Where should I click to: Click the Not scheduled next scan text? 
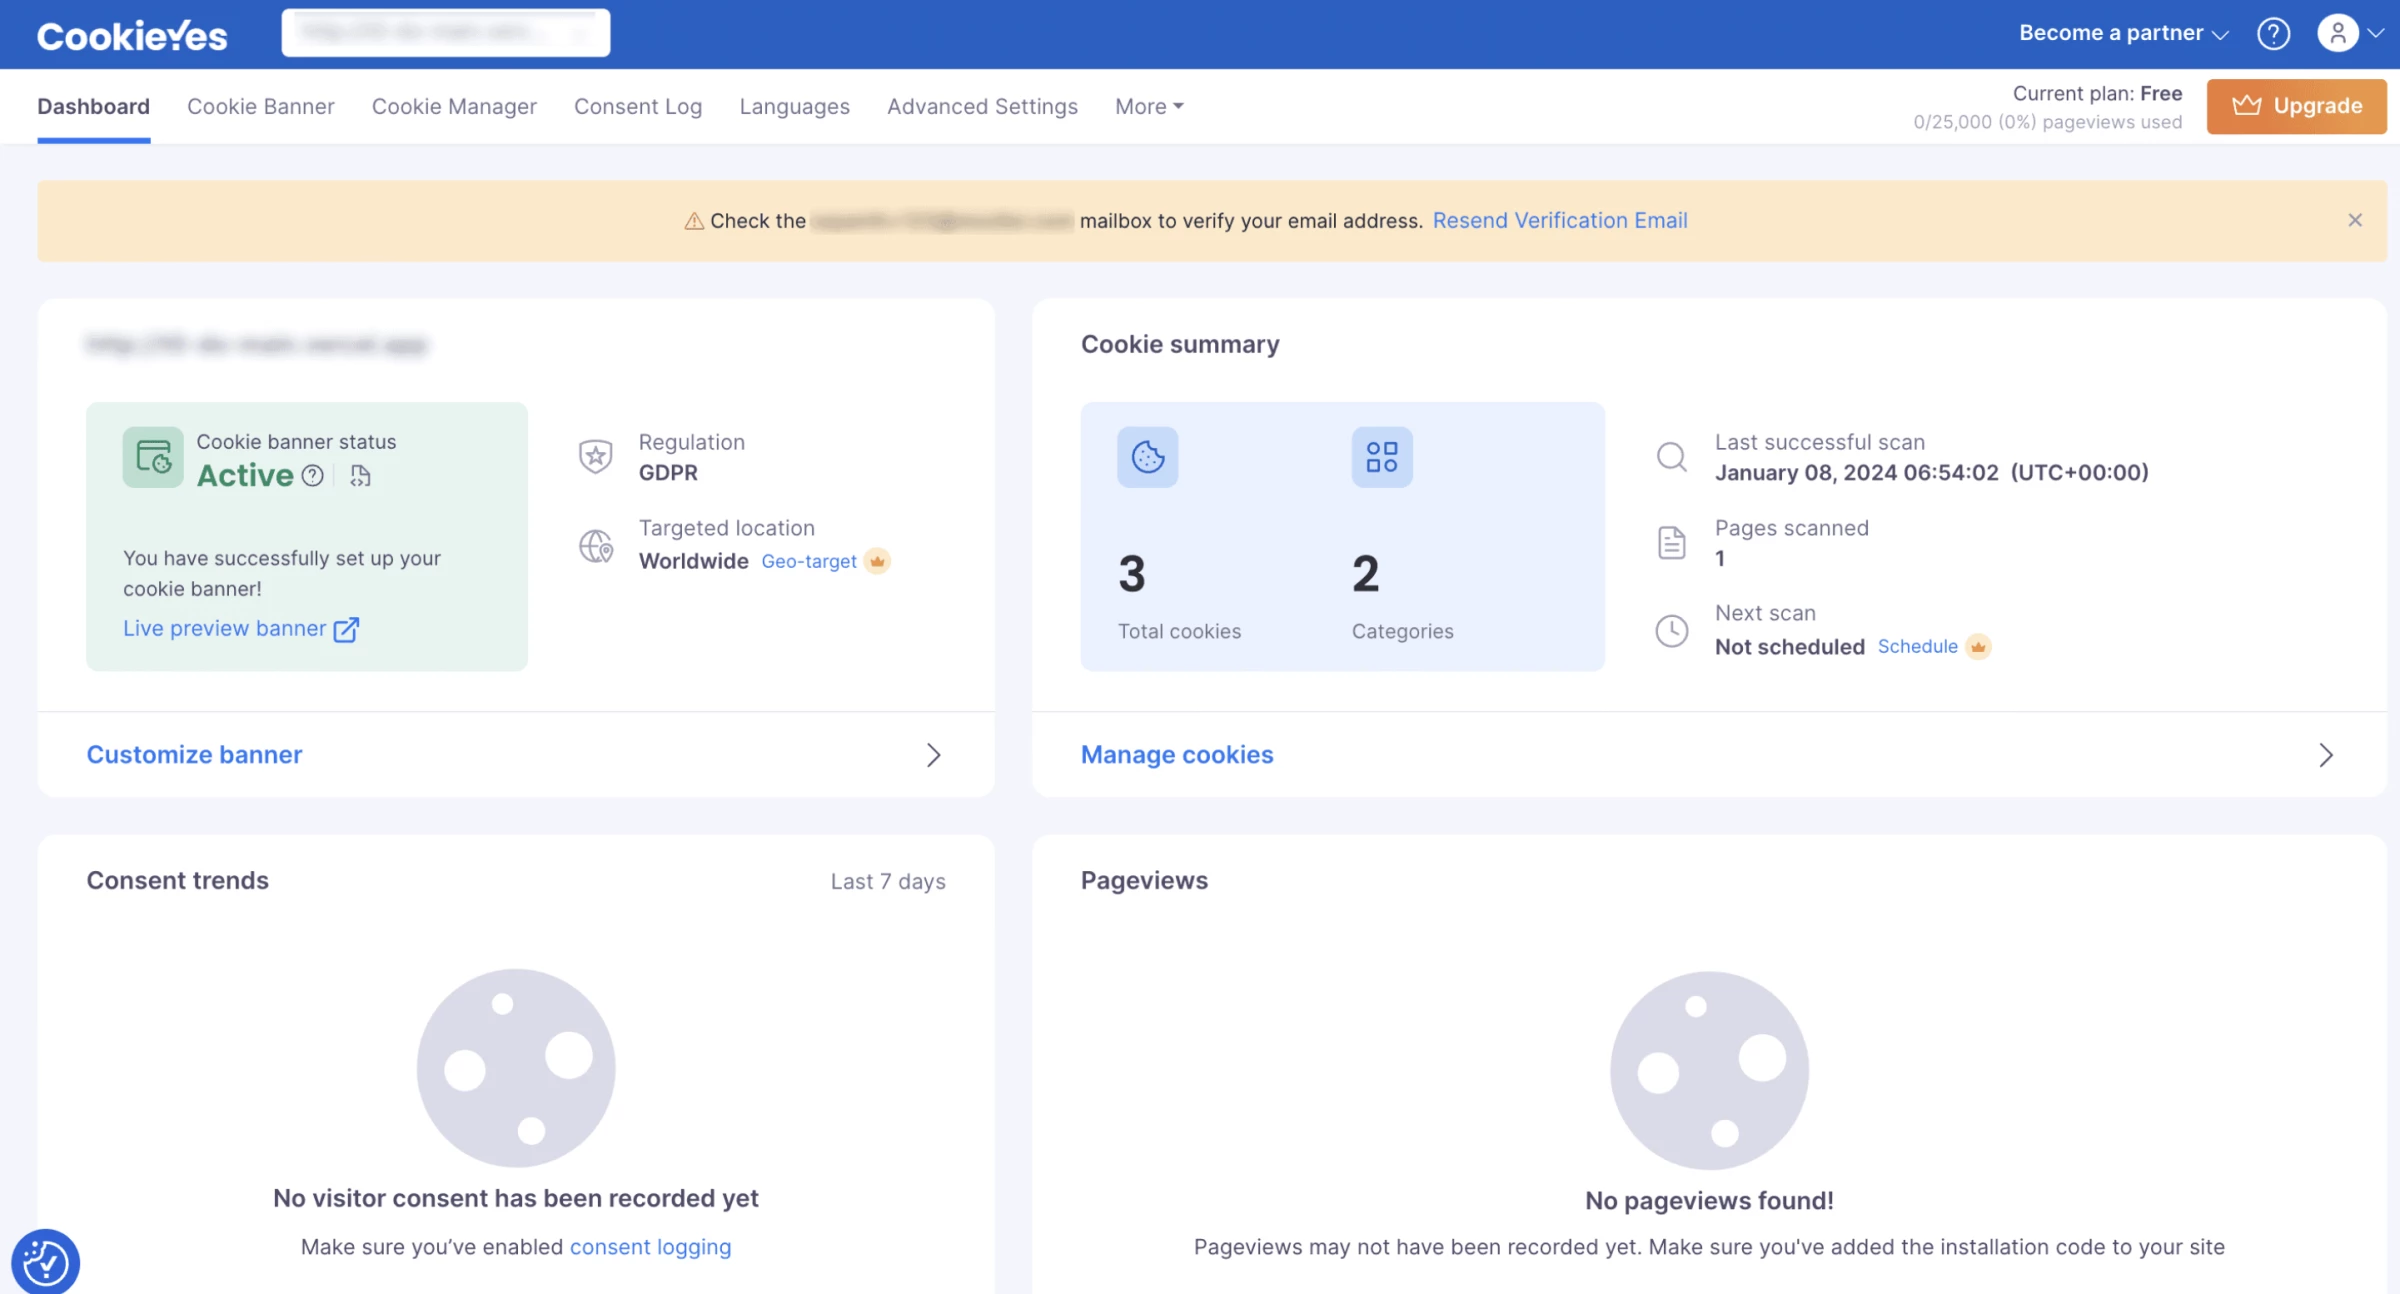tap(1790, 647)
